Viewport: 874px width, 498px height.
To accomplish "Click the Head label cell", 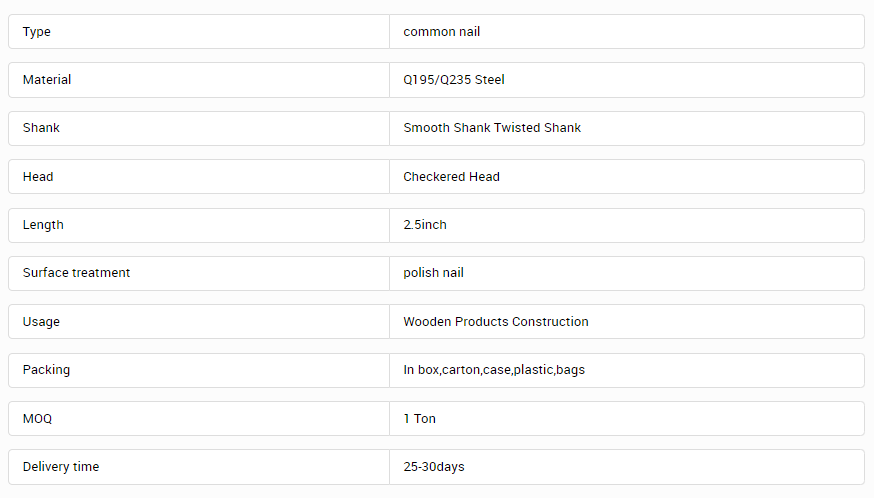I will click(198, 177).
